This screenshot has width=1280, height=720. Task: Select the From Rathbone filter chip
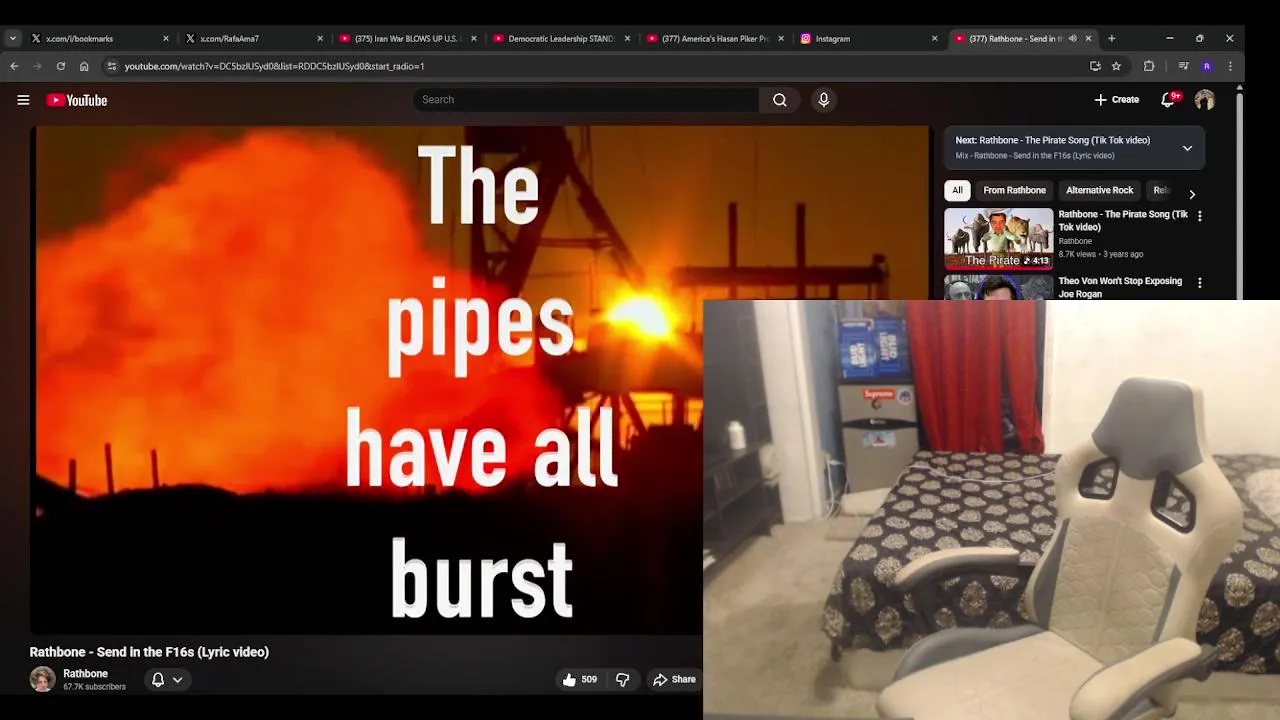click(1014, 190)
